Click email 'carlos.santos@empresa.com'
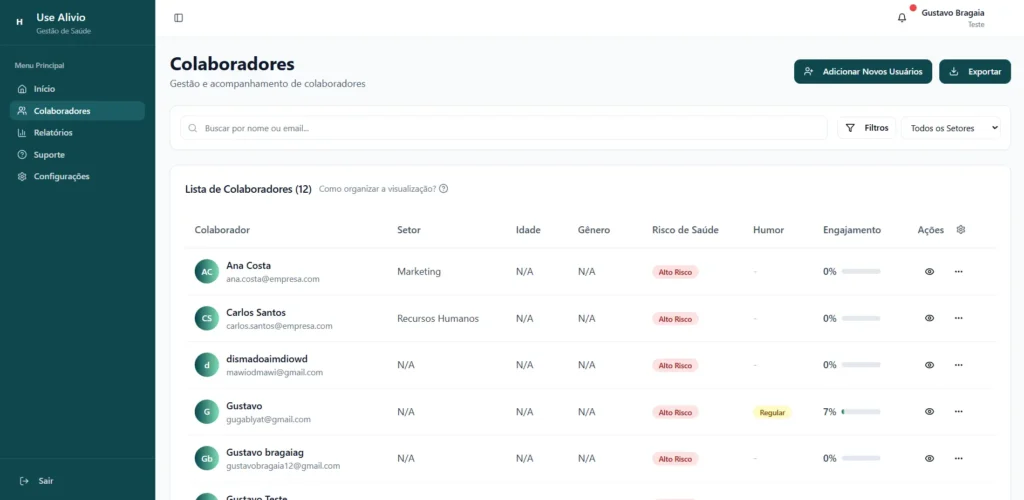This screenshot has width=1024, height=500. [280, 326]
